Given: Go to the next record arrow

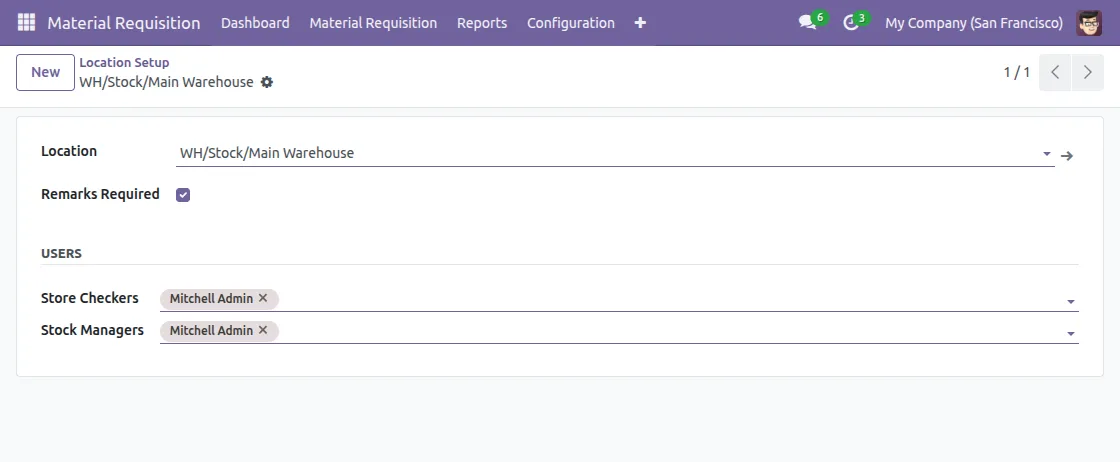Looking at the screenshot, I should click(x=1087, y=73).
